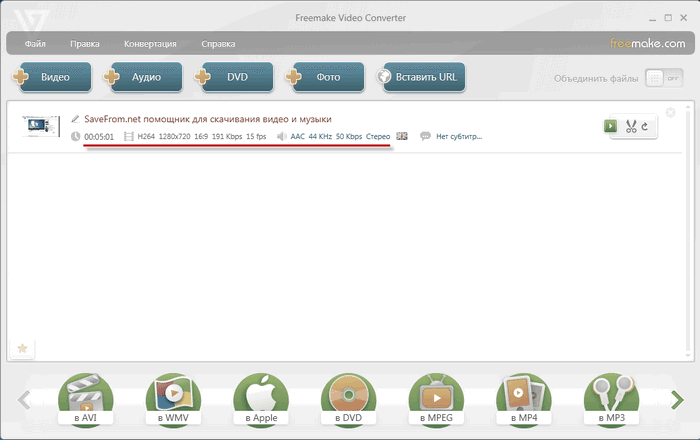The width and height of the screenshot is (700, 440).
Task: Open the Правка menu
Action: coord(85,44)
